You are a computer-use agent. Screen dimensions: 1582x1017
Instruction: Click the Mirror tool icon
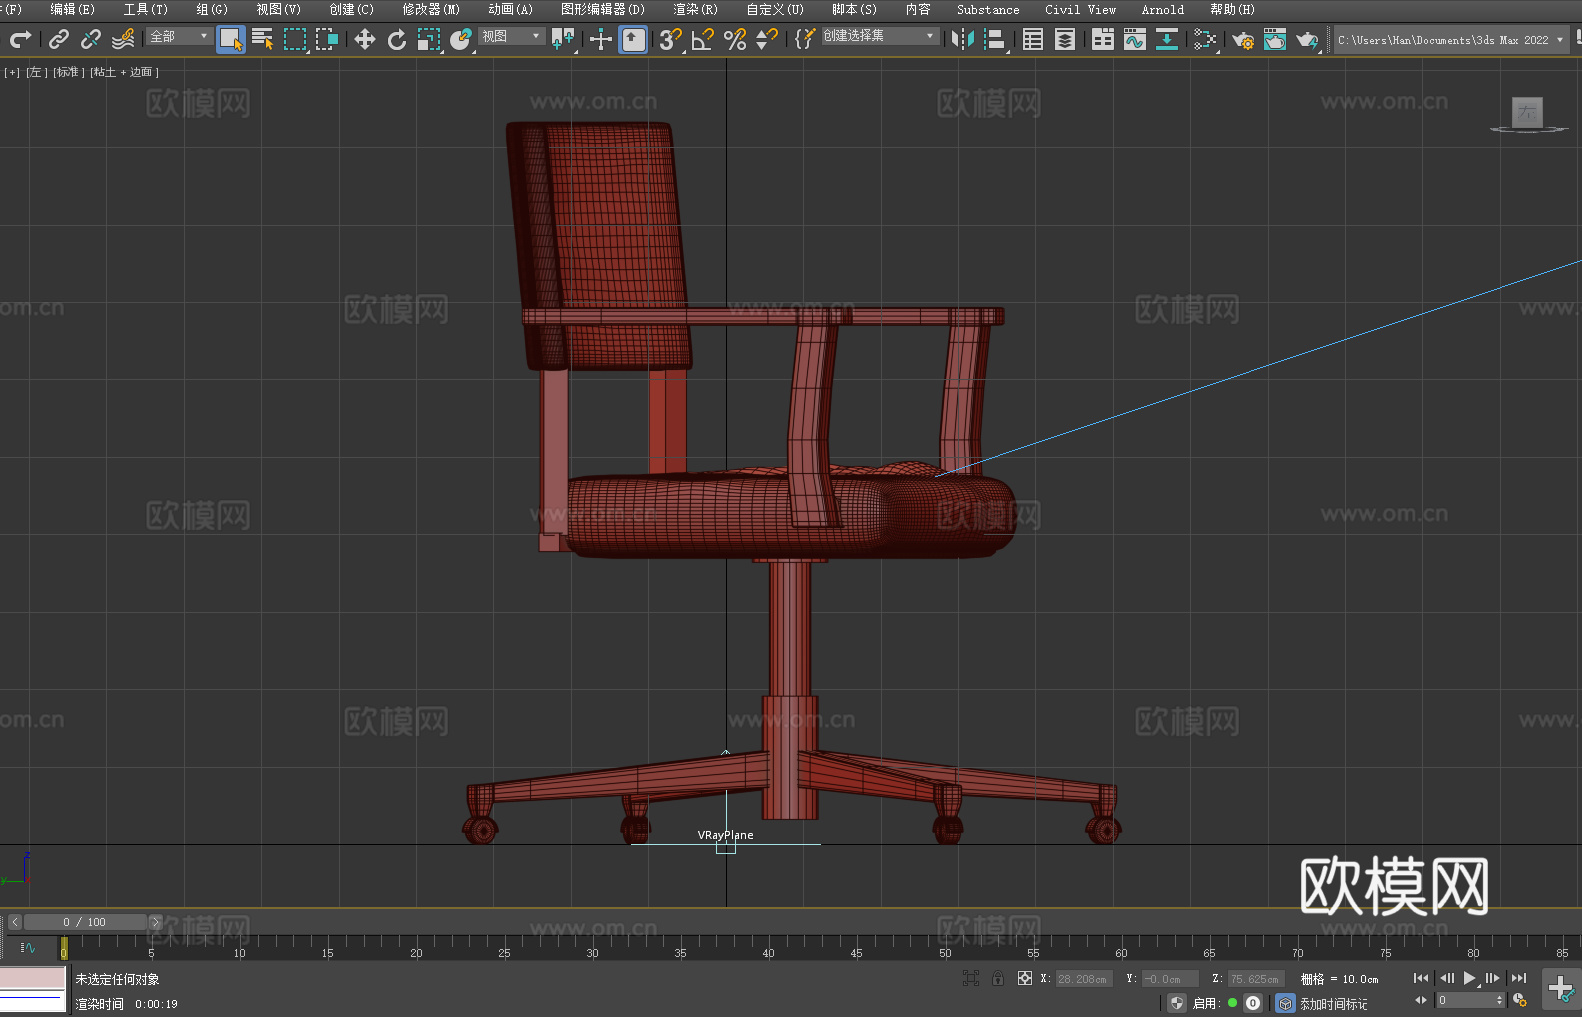[x=963, y=39]
